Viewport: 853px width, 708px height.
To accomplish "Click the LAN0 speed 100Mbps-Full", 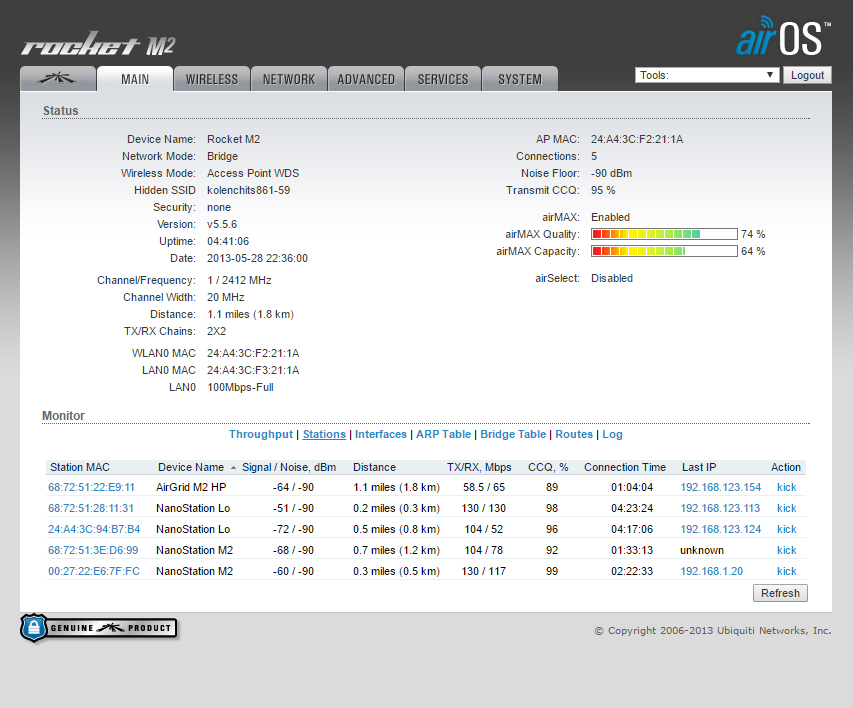I will pyautogui.click(x=240, y=387).
